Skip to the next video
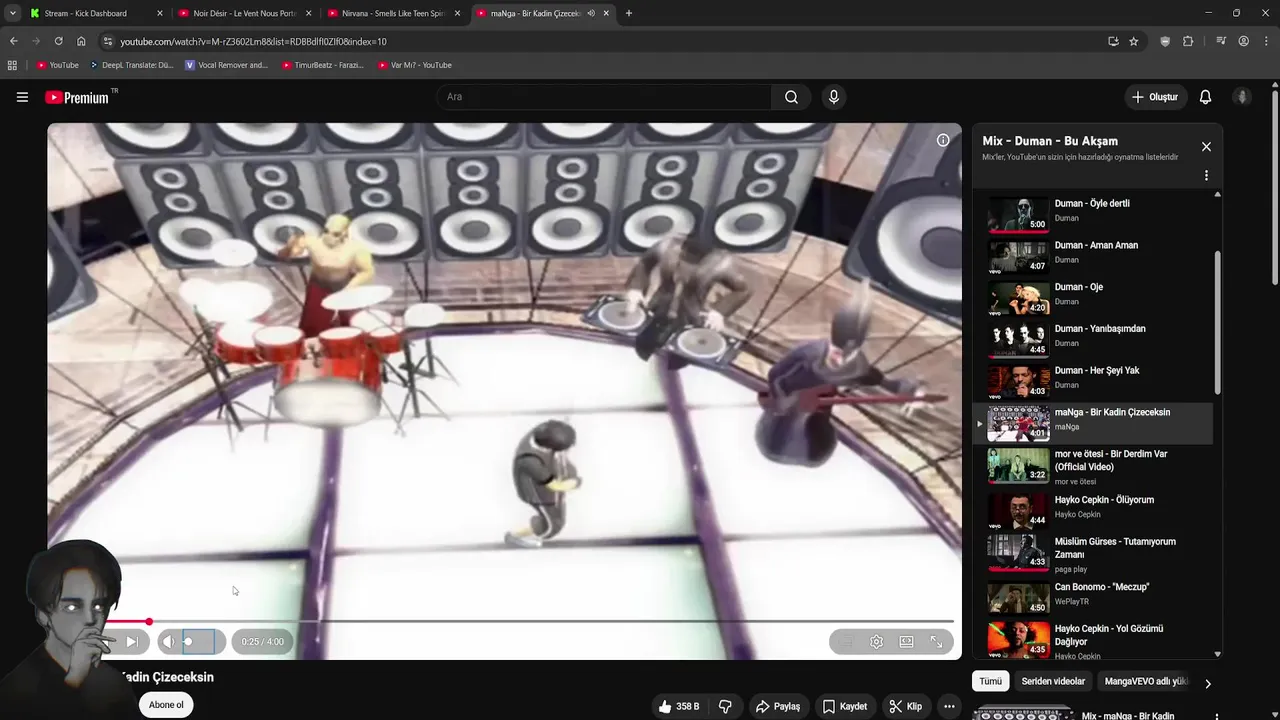1280x720 pixels. 131,642
